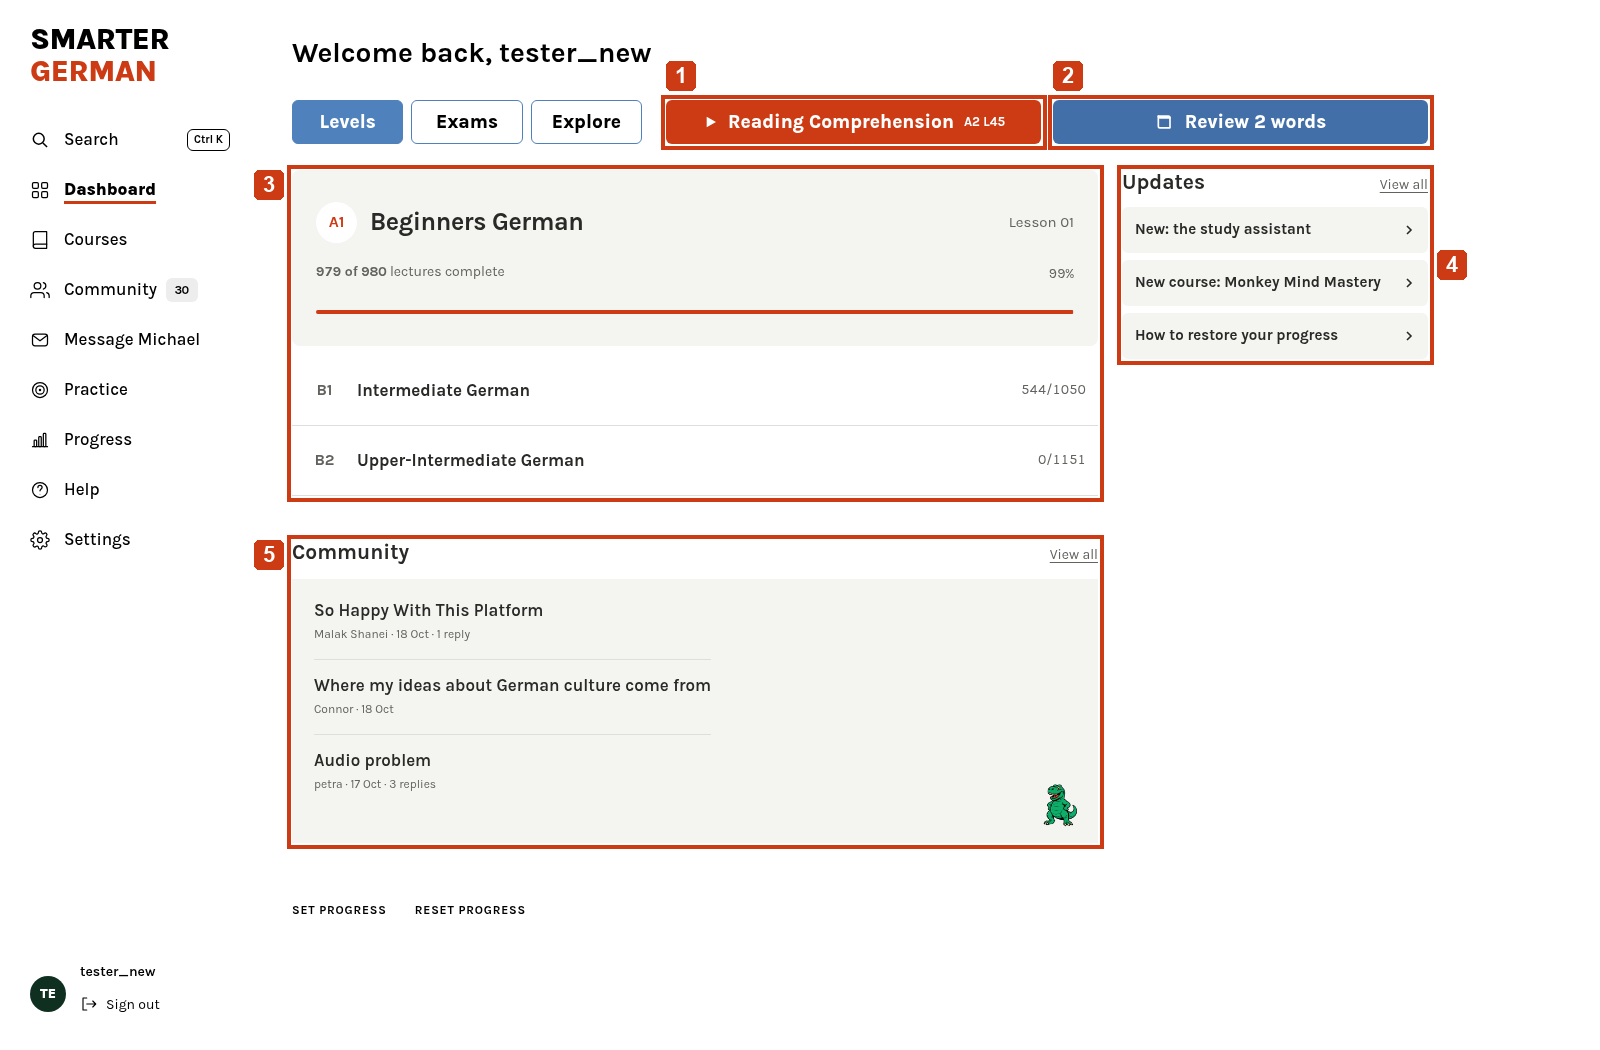Screen dimensions: 1600x1050
Task: Click the Courses book icon
Action: 40,240
